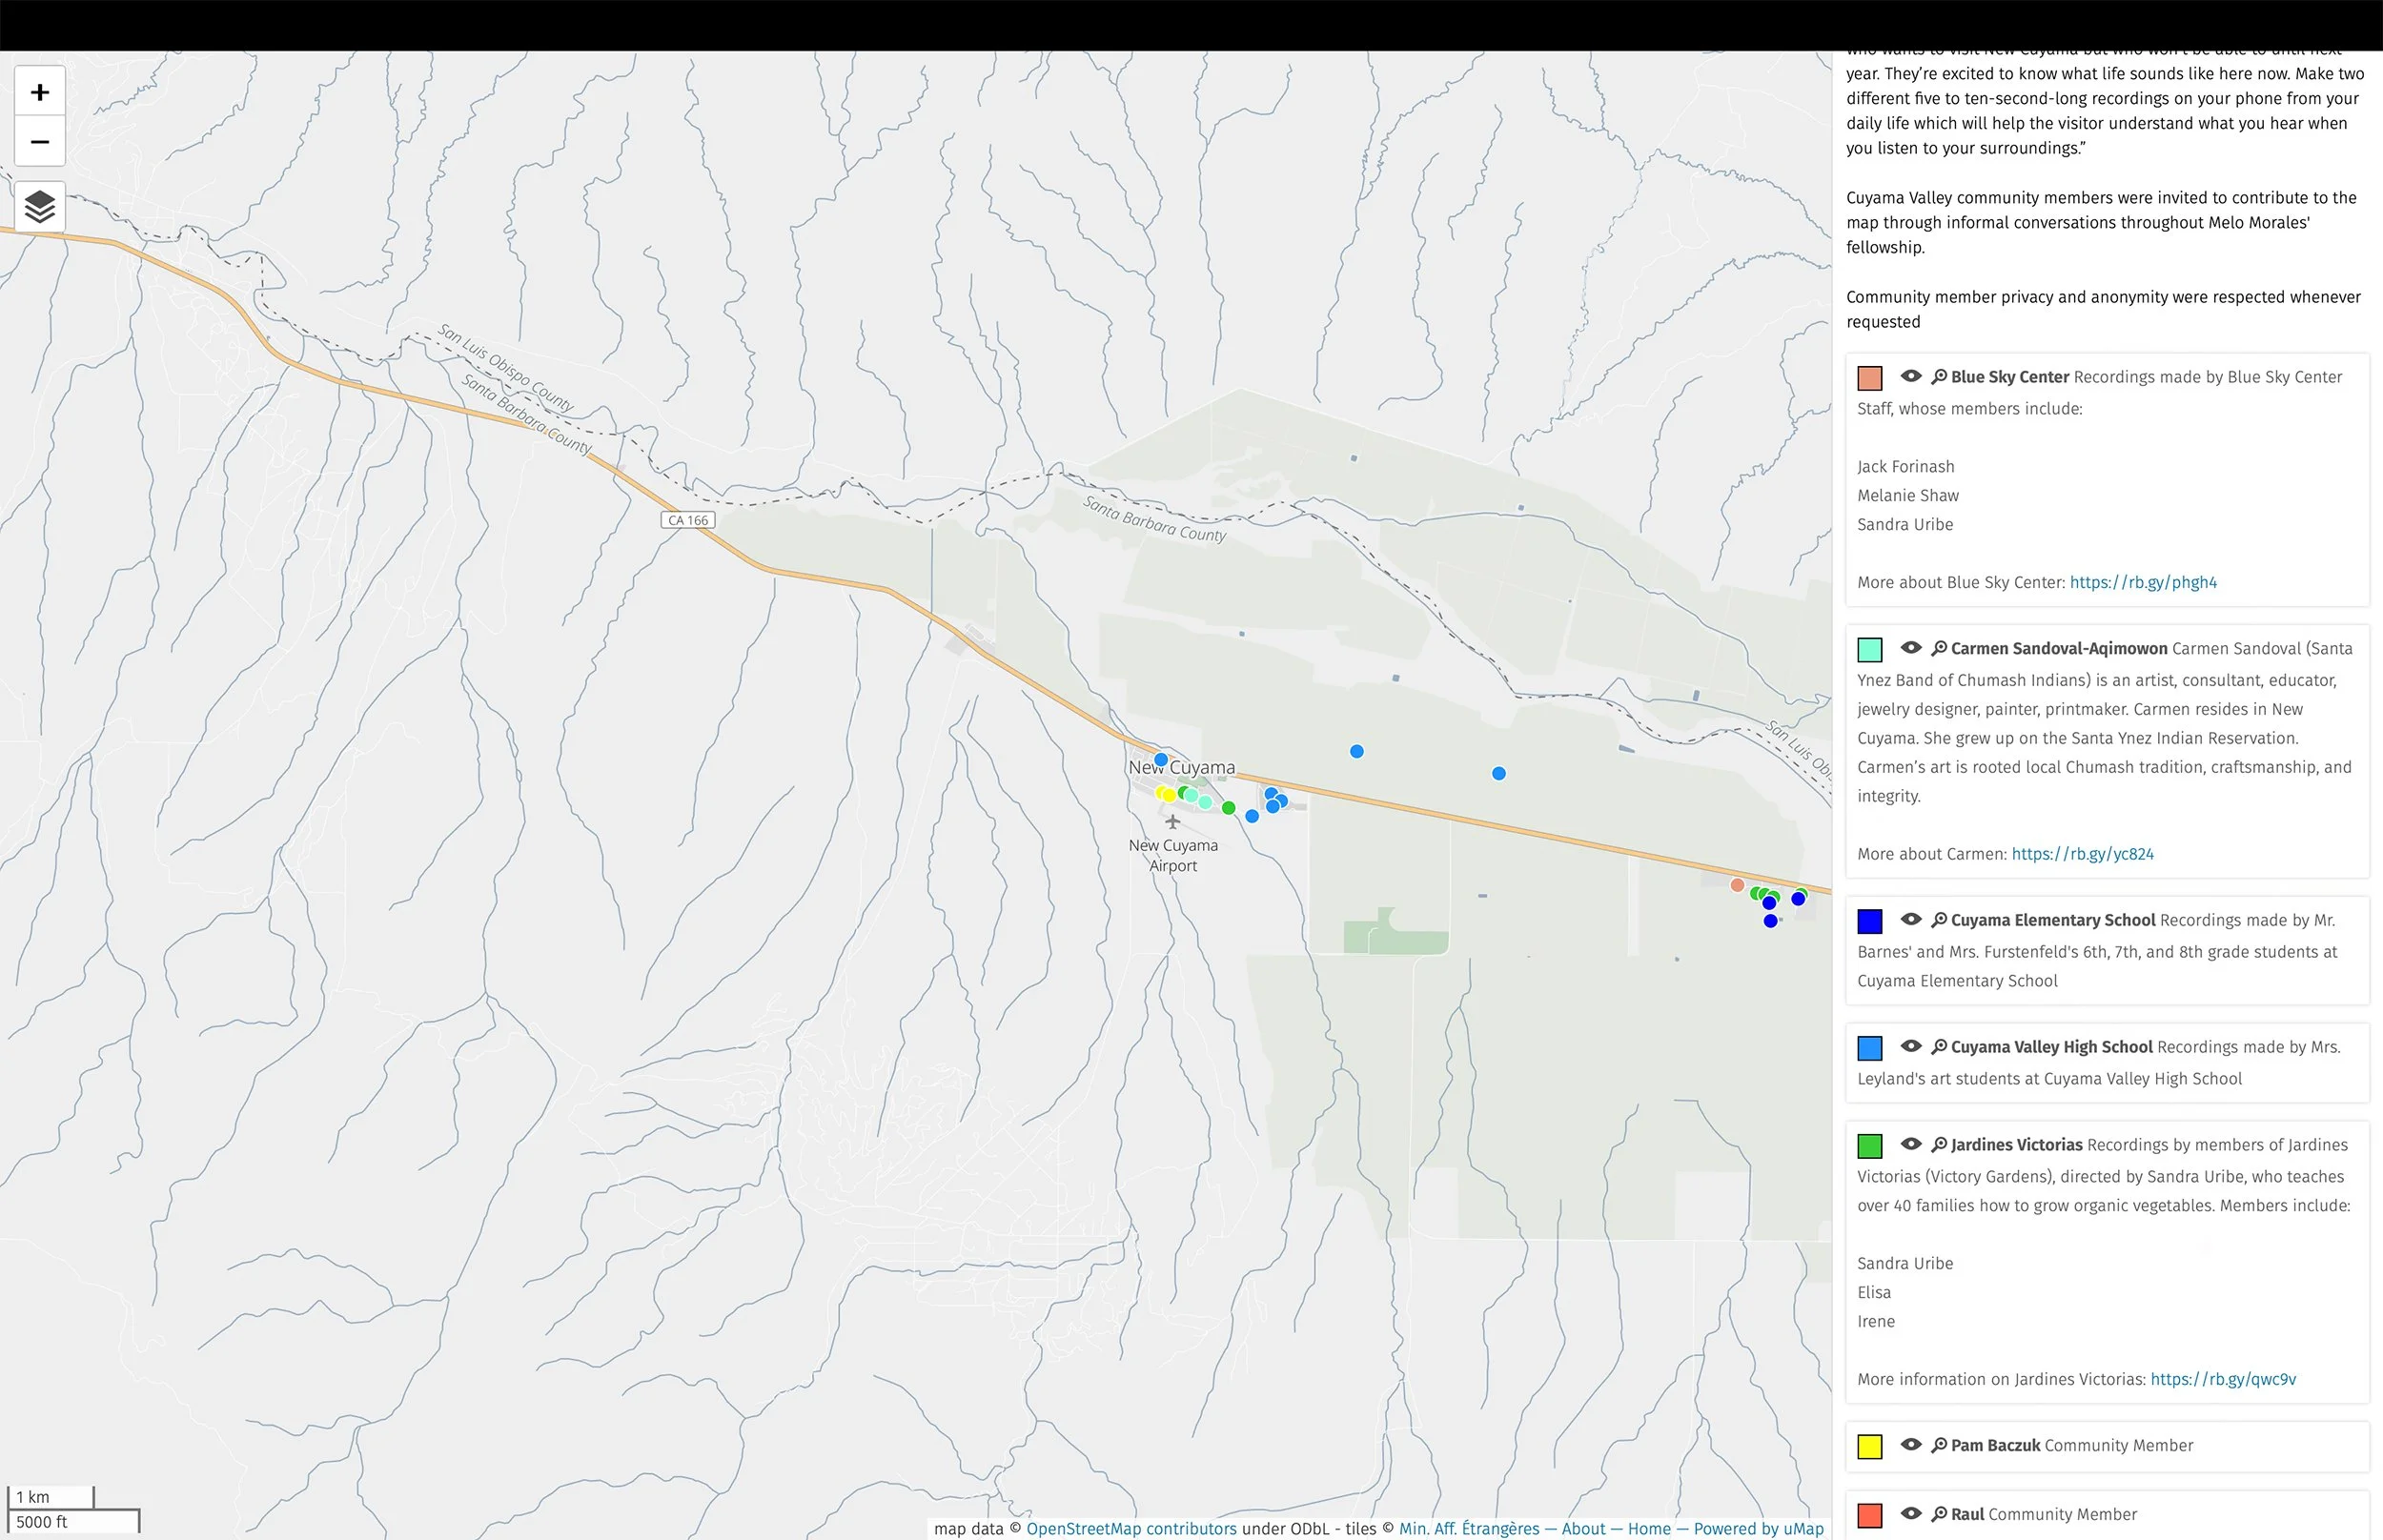2383x1540 pixels.
Task: Toggle Cuyama Valley High School layer visibility
Action: (x=1910, y=1046)
